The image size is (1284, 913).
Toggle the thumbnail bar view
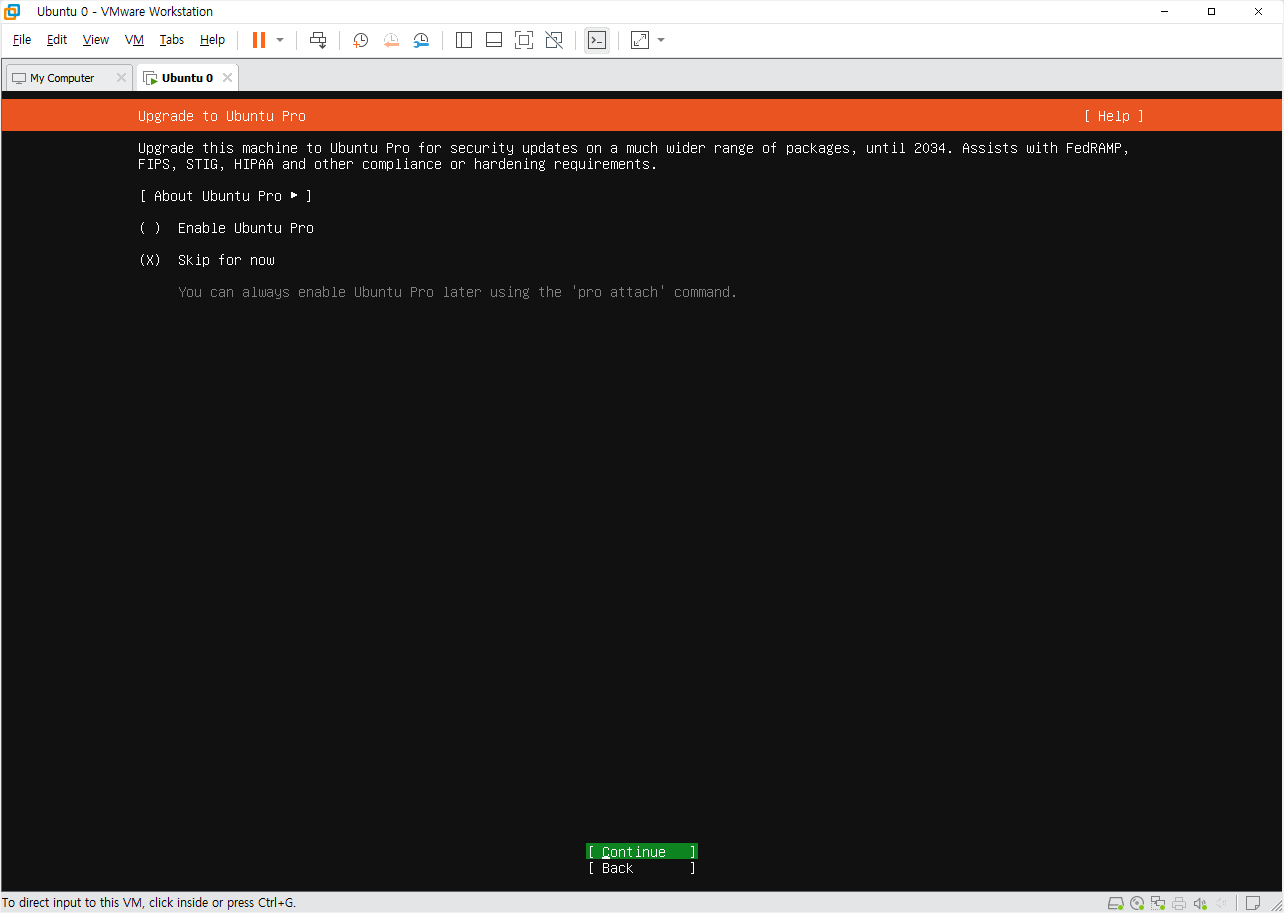click(494, 40)
